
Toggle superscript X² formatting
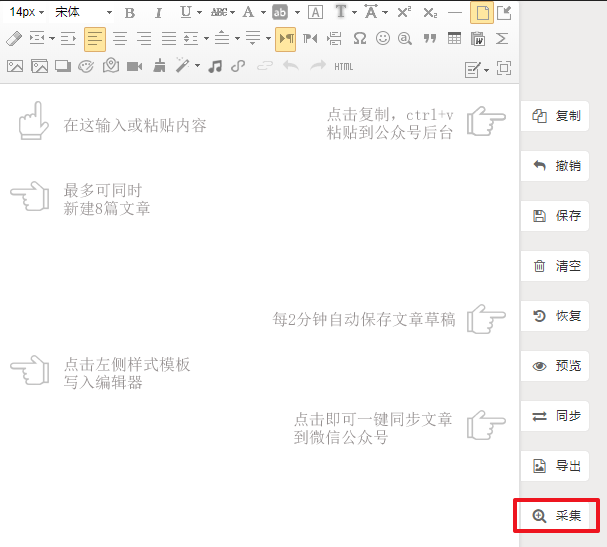pos(404,12)
